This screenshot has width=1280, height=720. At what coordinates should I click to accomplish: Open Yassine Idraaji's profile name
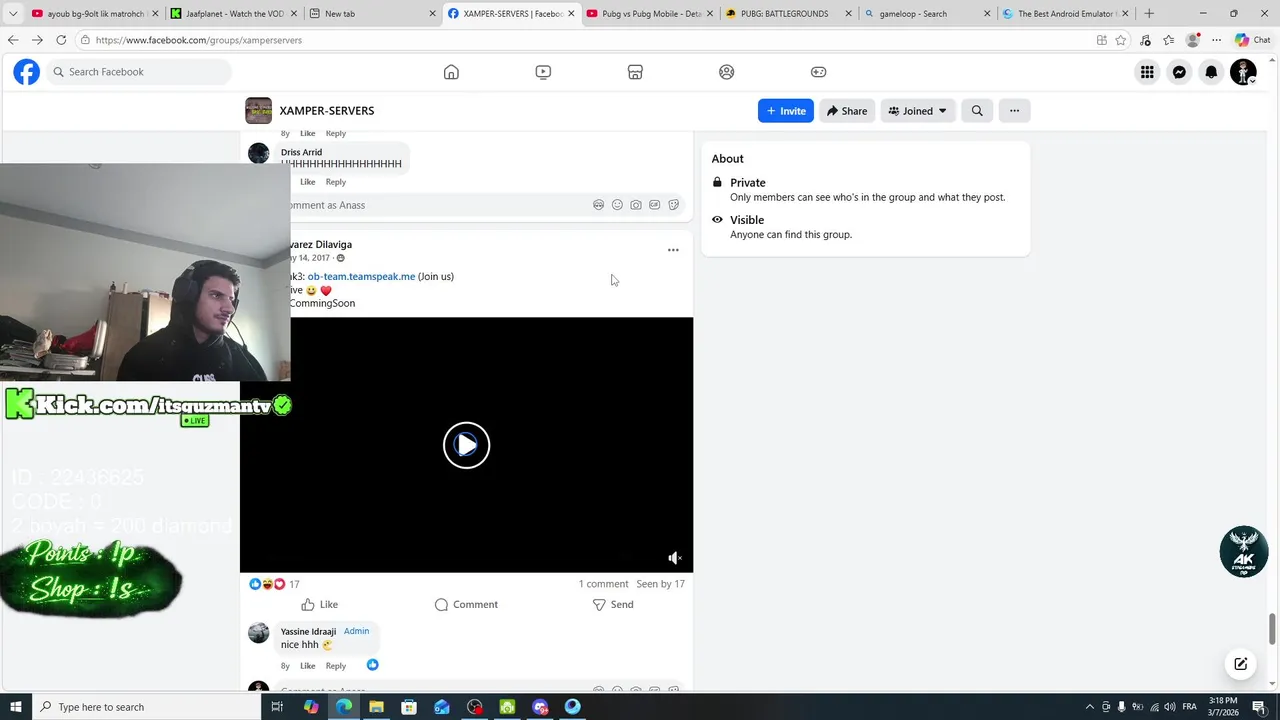[x=308, y=631]
